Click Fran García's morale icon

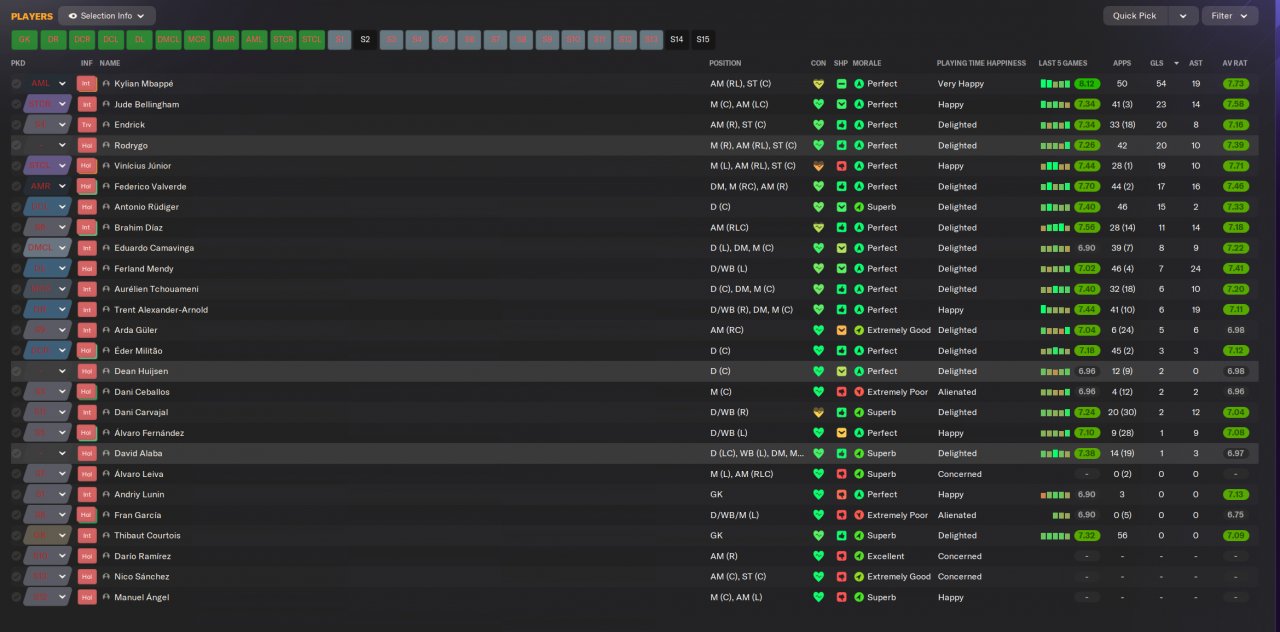point(859,515)
